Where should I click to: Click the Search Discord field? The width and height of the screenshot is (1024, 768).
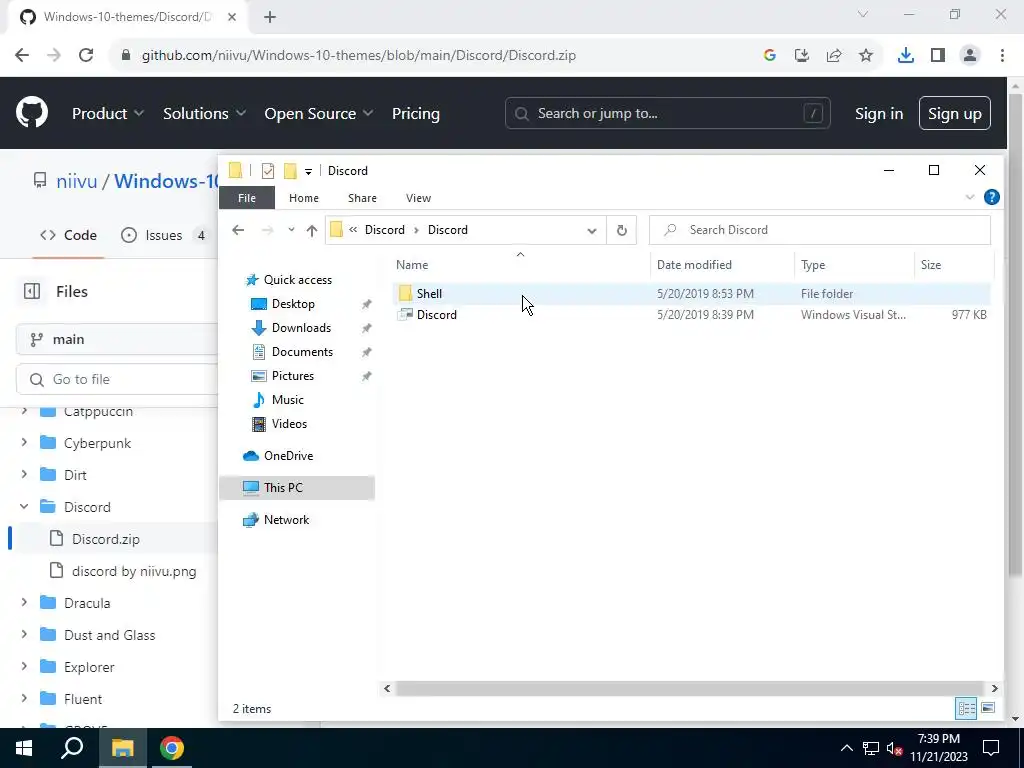(820, 230)
